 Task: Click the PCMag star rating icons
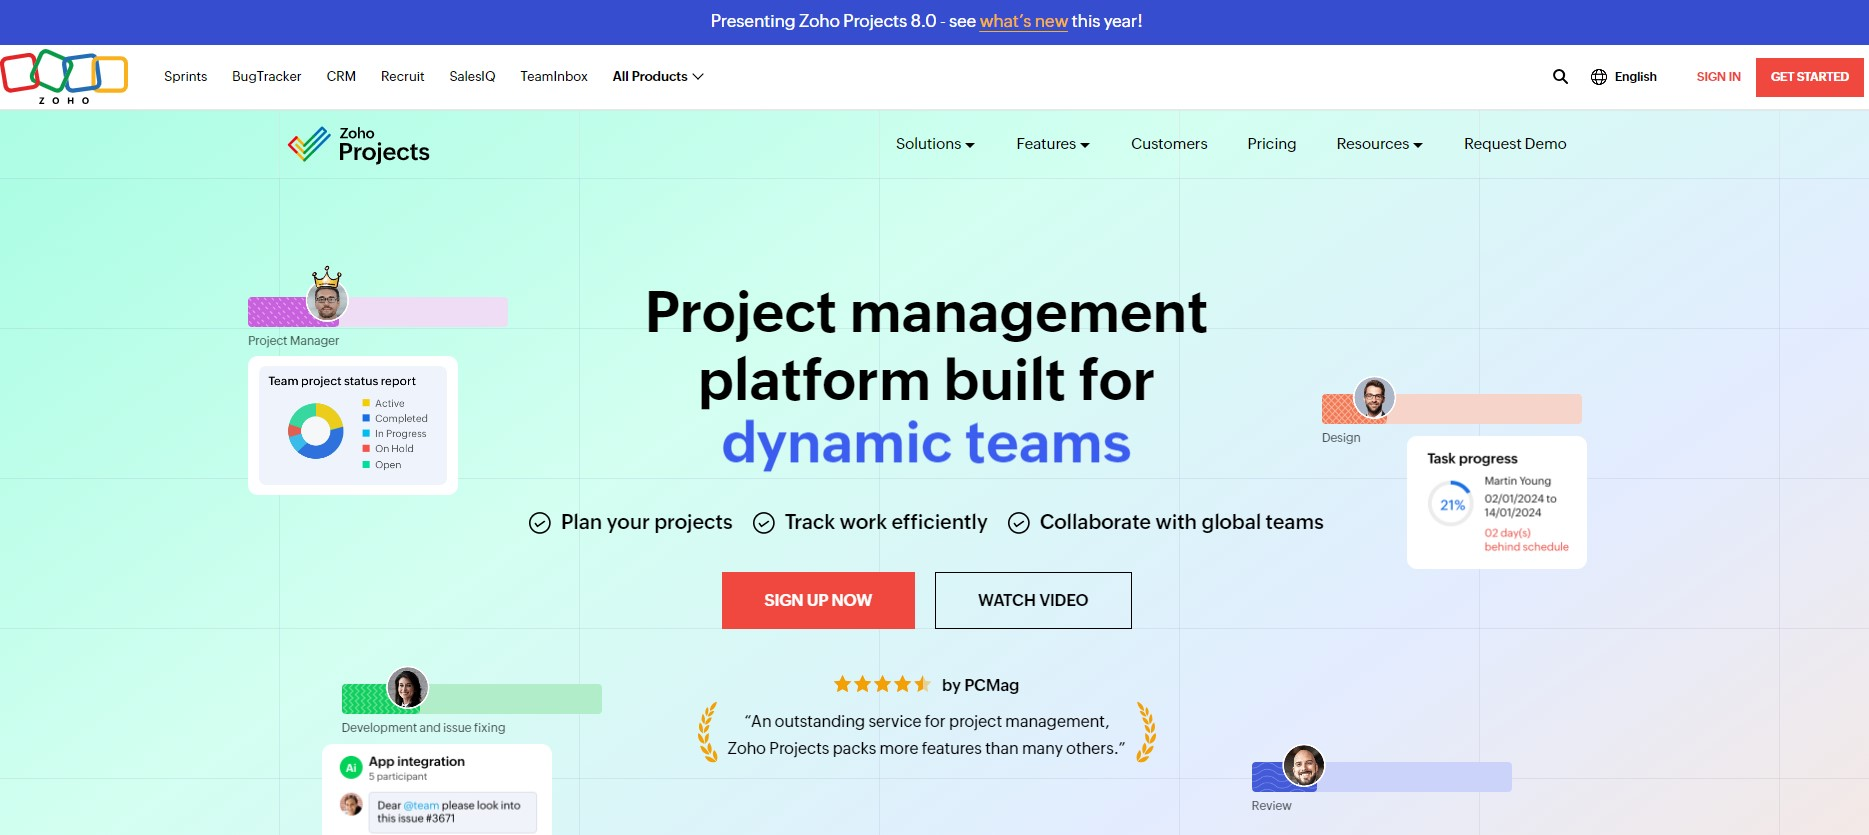pos(882,684)
